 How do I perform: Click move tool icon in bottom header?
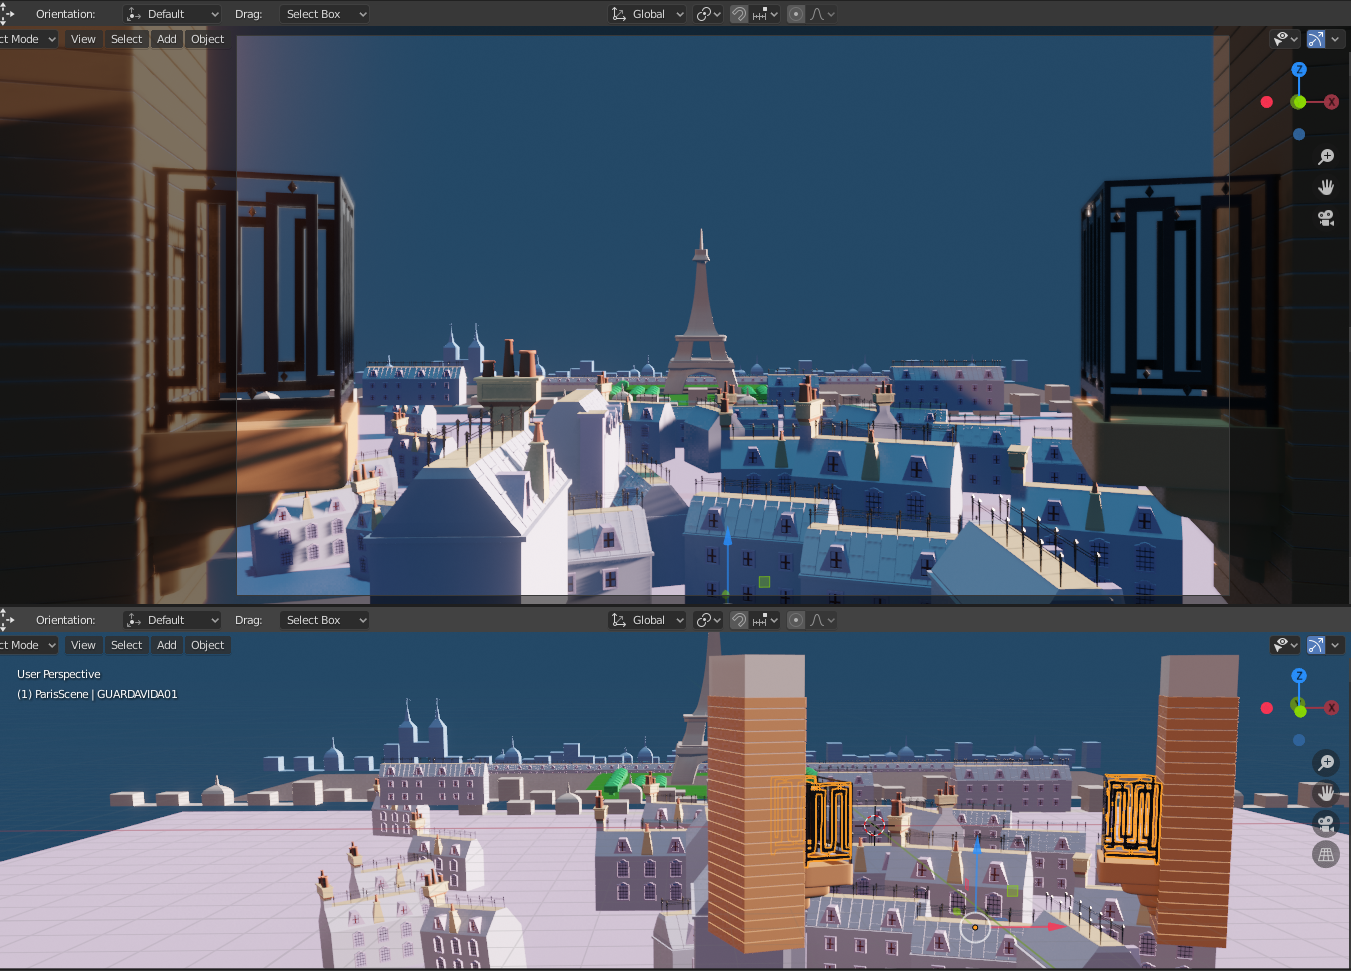coord(7,620)
